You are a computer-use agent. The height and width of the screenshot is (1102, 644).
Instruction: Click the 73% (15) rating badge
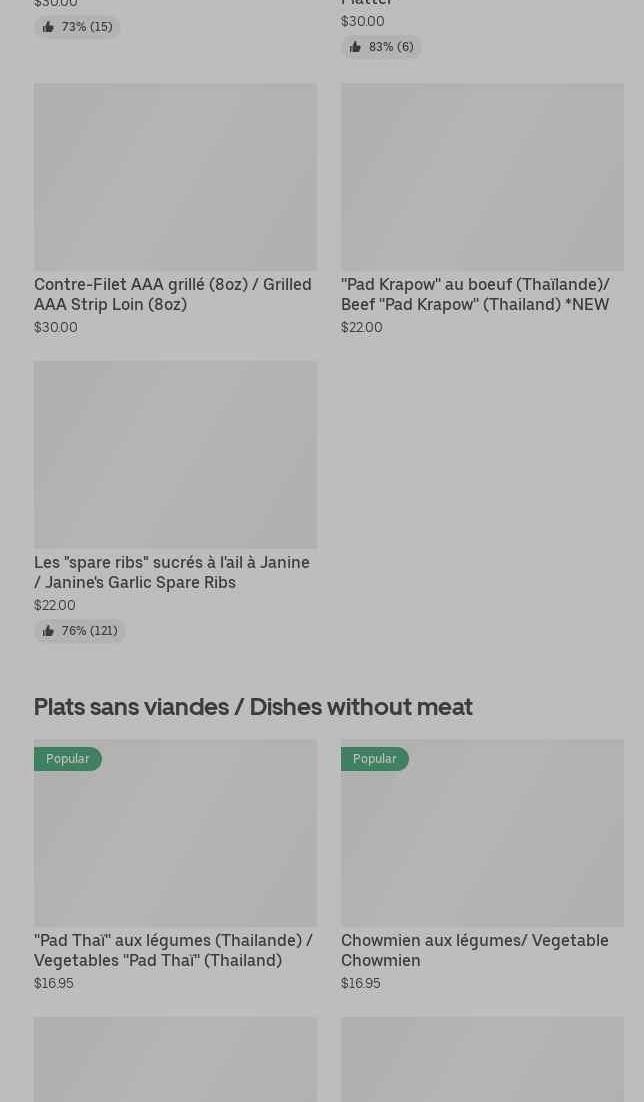pyautogui.click(x=78, y=27)
